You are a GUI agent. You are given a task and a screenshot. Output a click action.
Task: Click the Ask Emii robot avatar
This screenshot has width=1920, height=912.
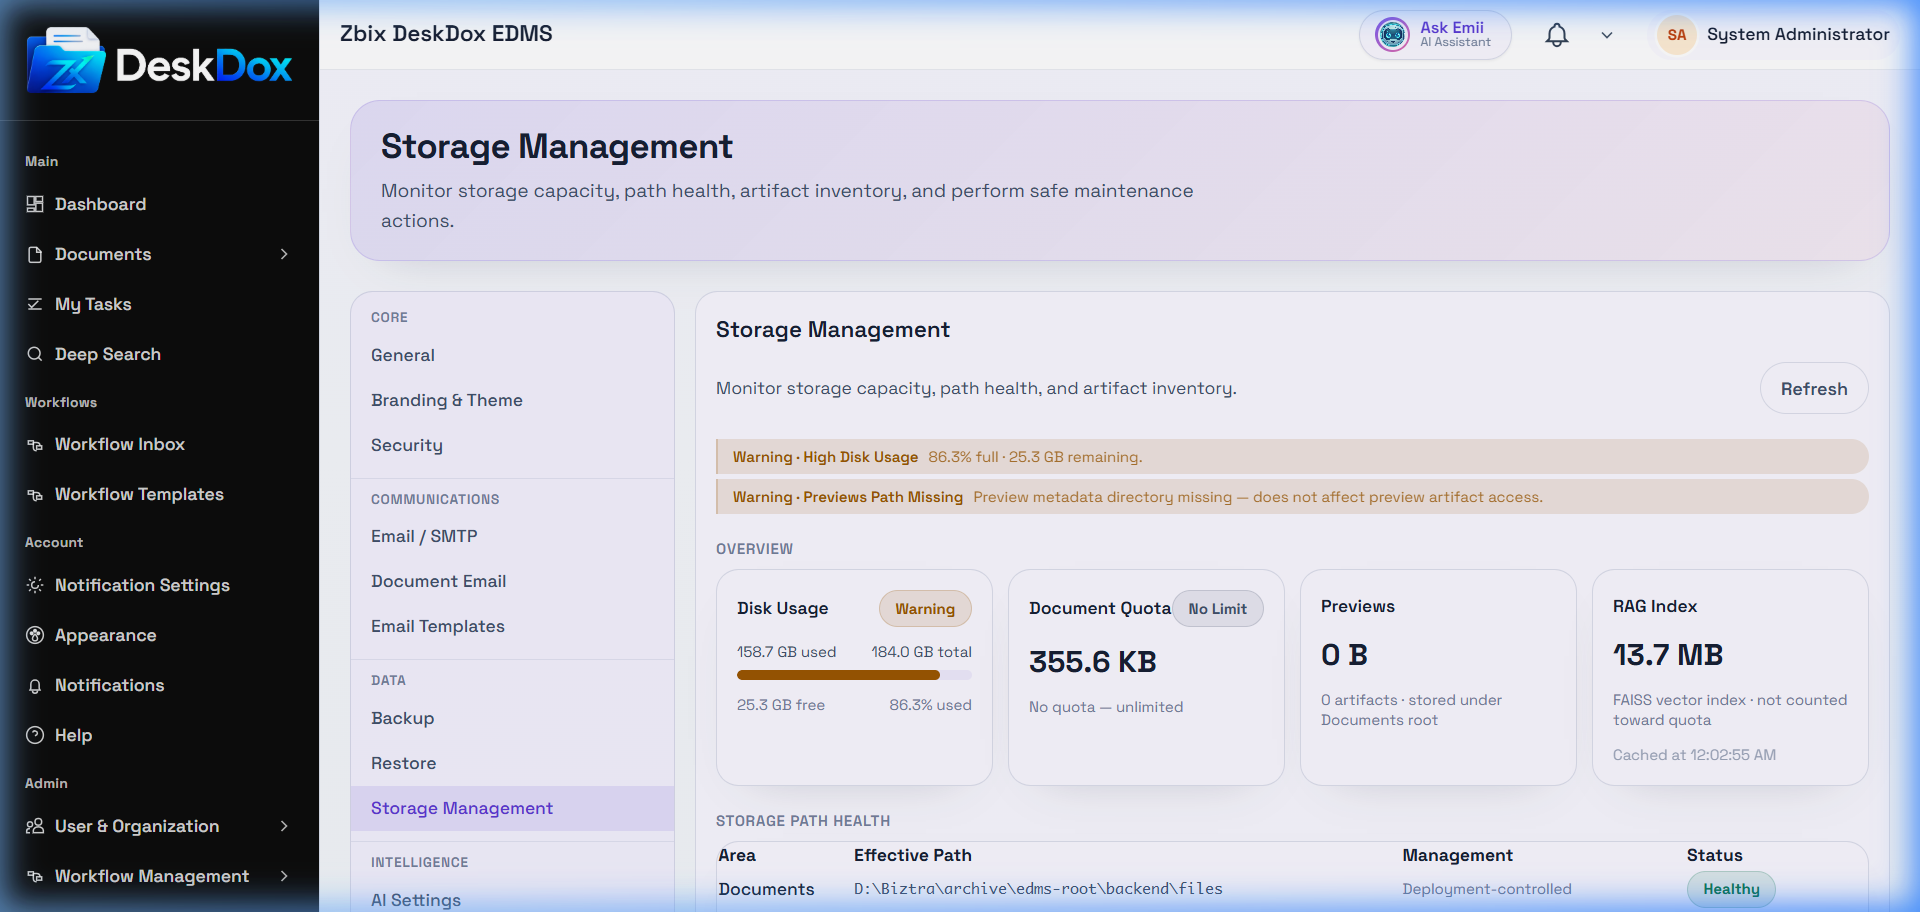1392,35
